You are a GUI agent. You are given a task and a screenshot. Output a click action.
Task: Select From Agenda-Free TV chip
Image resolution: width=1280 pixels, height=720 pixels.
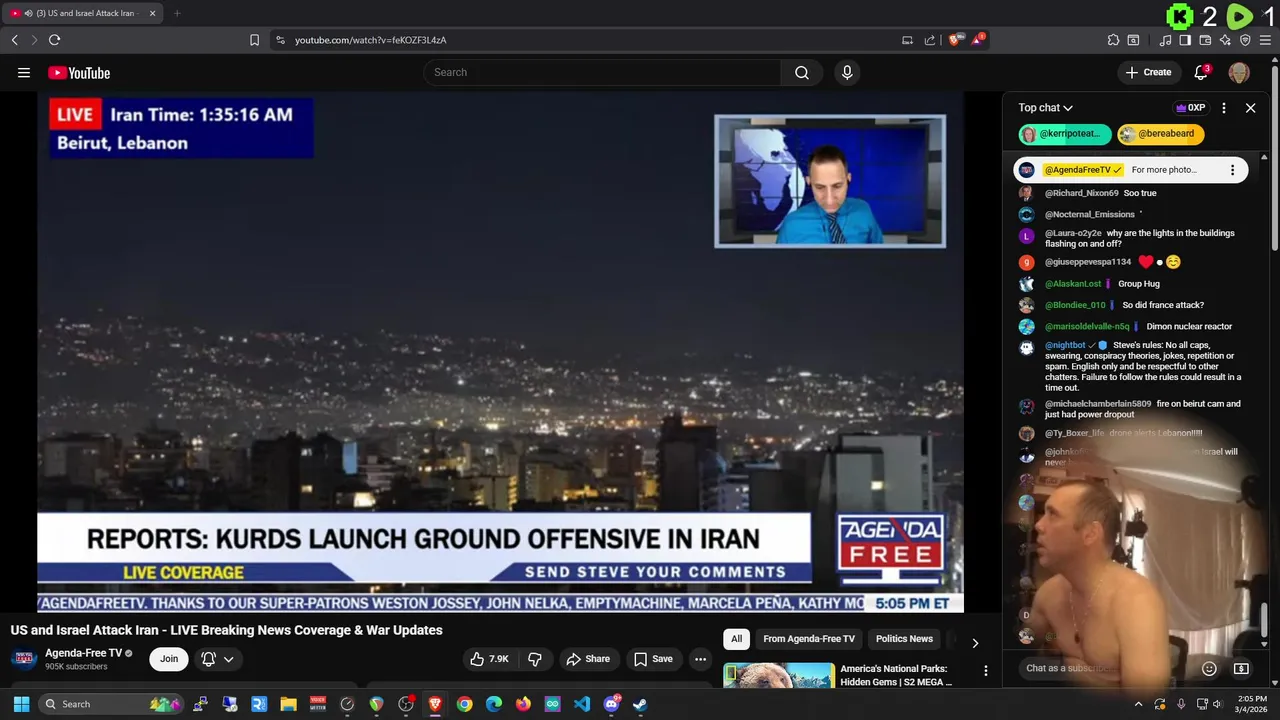coord(809,639)
